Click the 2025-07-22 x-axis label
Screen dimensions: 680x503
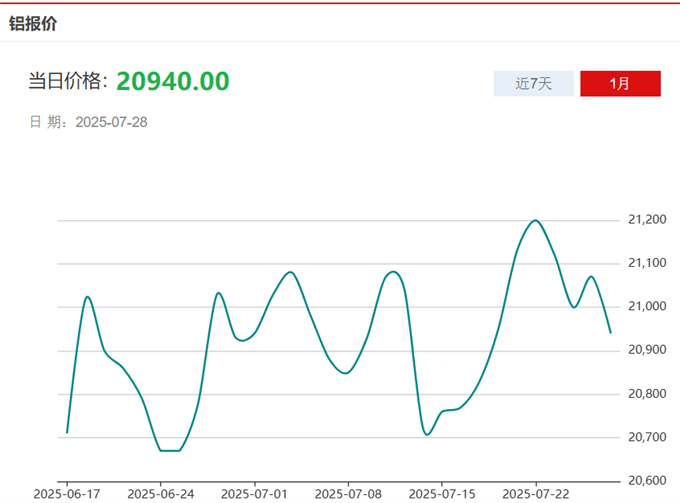coord(535,494)
